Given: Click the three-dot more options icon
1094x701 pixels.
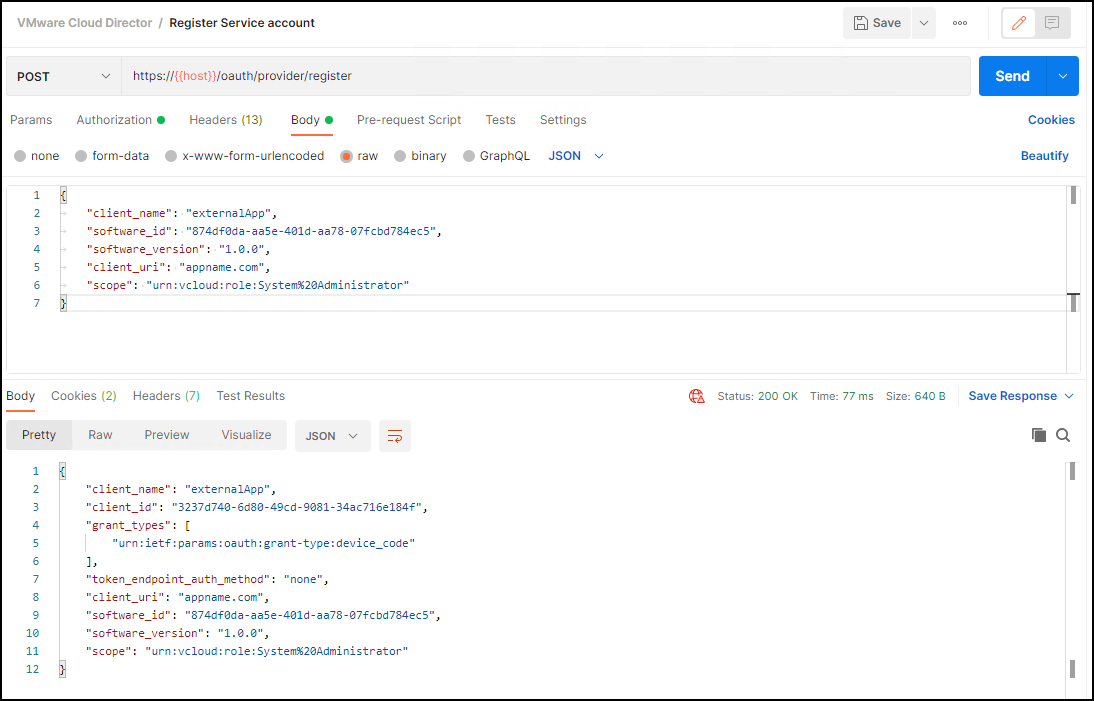Looking at the screenshot, I should pyautogui.click(x=960, y=23).
